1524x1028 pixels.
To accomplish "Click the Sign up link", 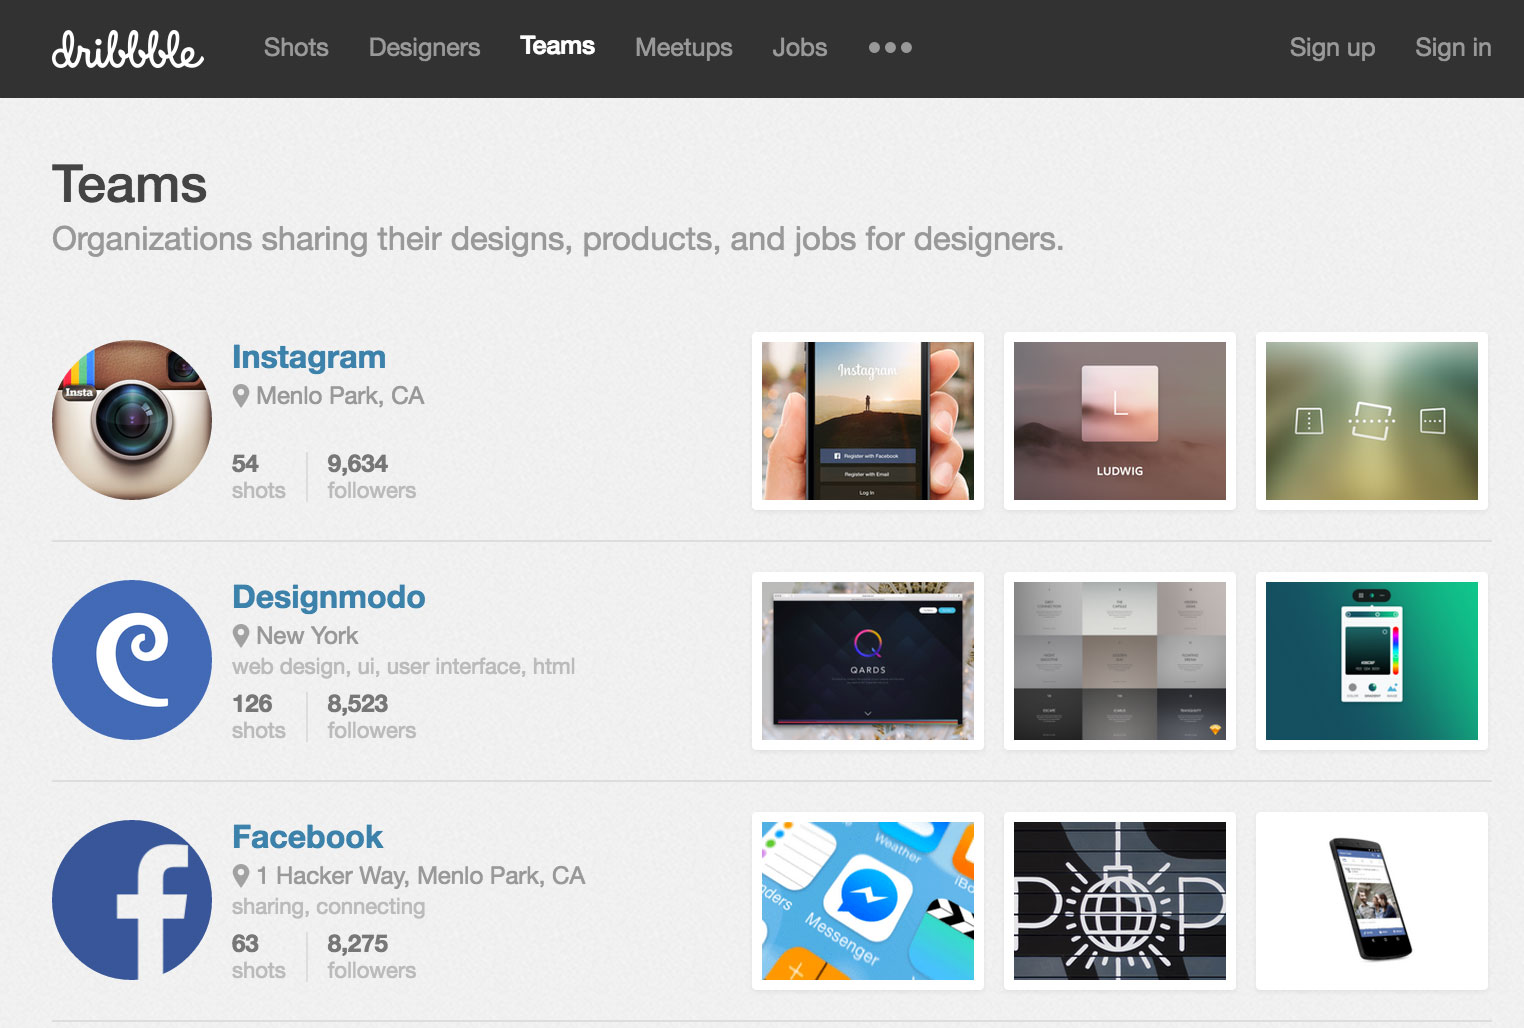I will [1332, 47].
